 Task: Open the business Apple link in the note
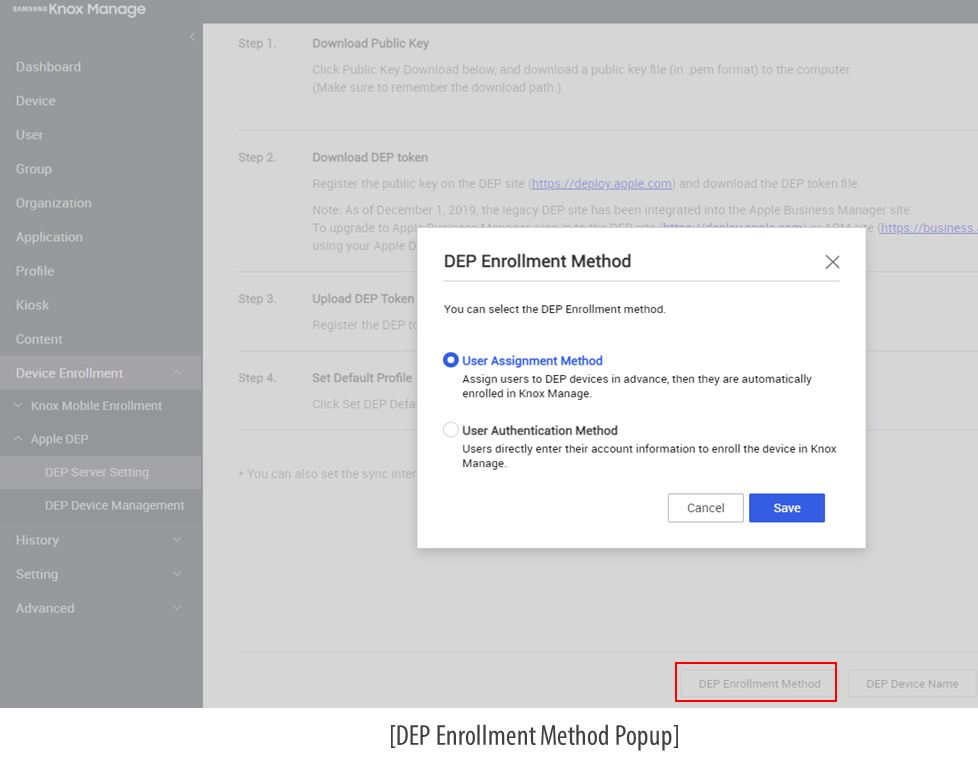[x=929, y=228]
